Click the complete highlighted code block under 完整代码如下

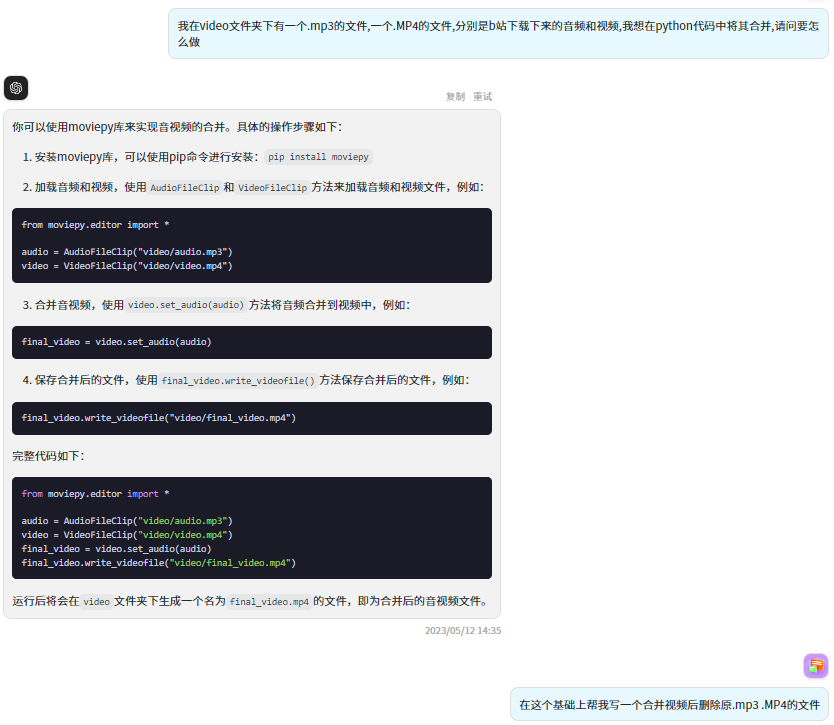(252, 528)
